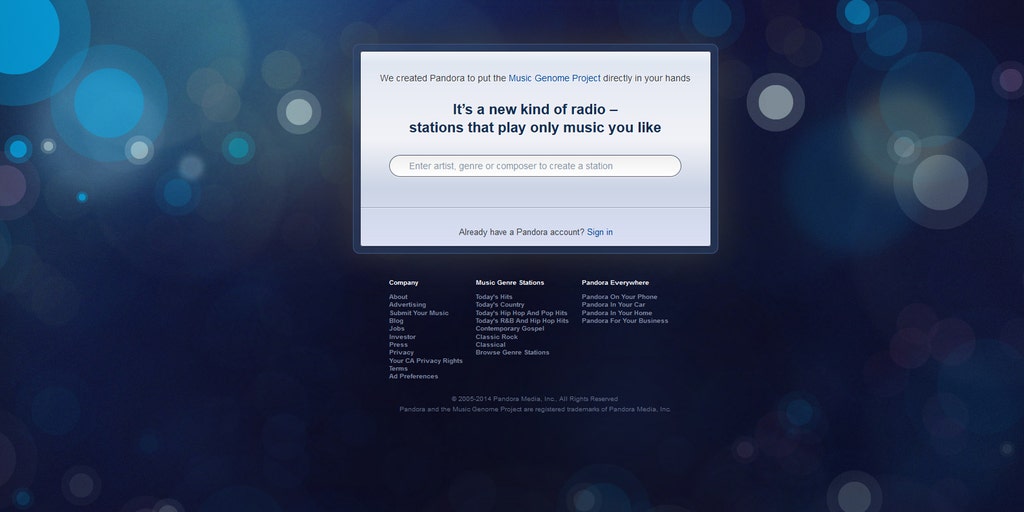Click Browse Genre Stations link
This screenshot has height=512, width=1024.
tap(512, 353)
